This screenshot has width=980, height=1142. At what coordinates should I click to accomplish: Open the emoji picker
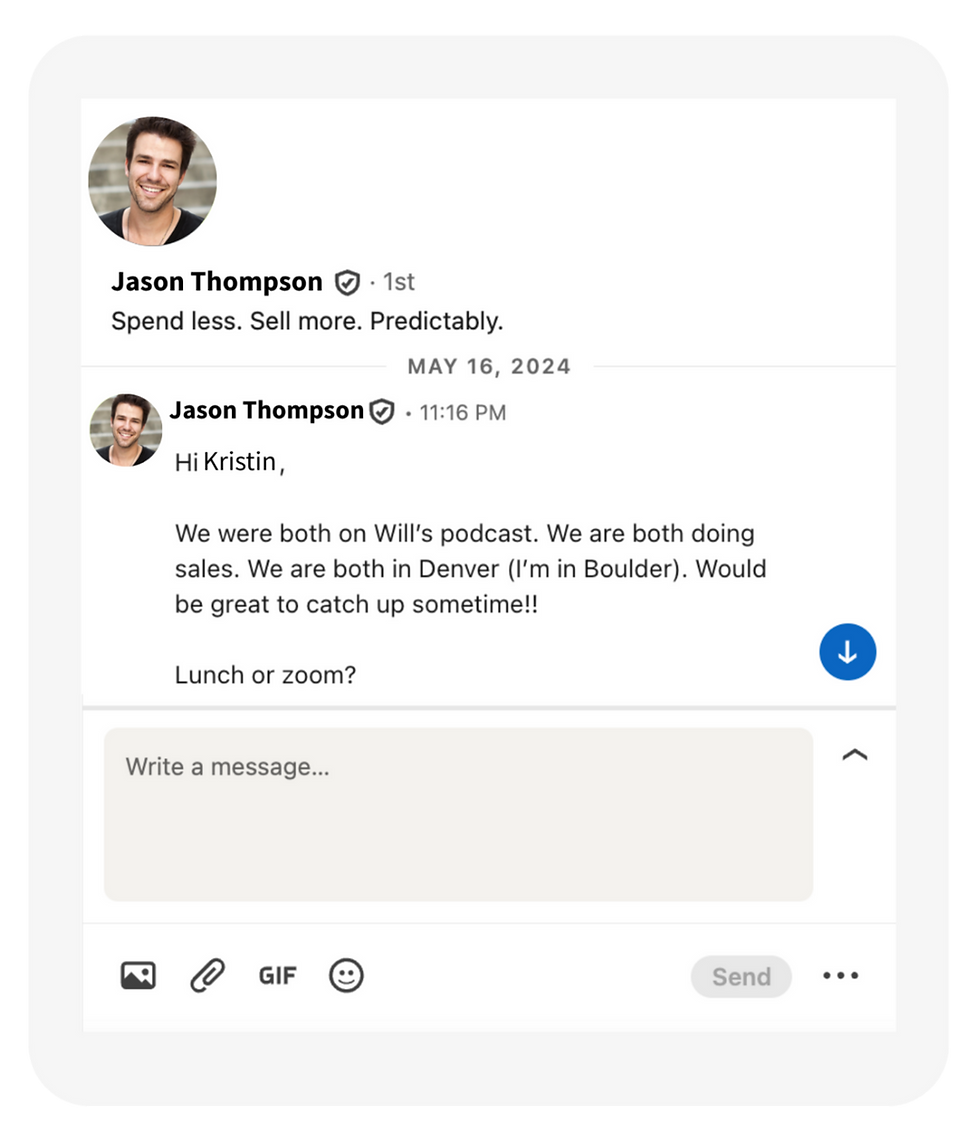coord(346,975)
